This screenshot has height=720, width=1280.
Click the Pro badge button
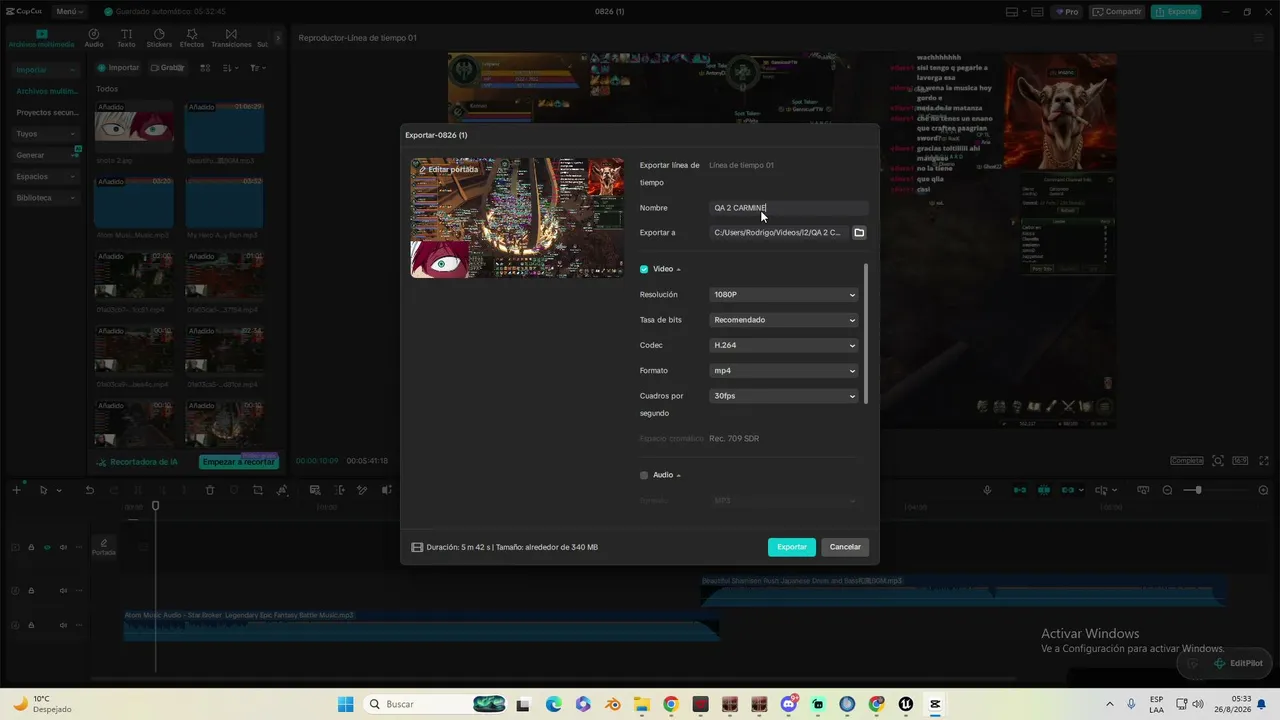coord(1067,12)
